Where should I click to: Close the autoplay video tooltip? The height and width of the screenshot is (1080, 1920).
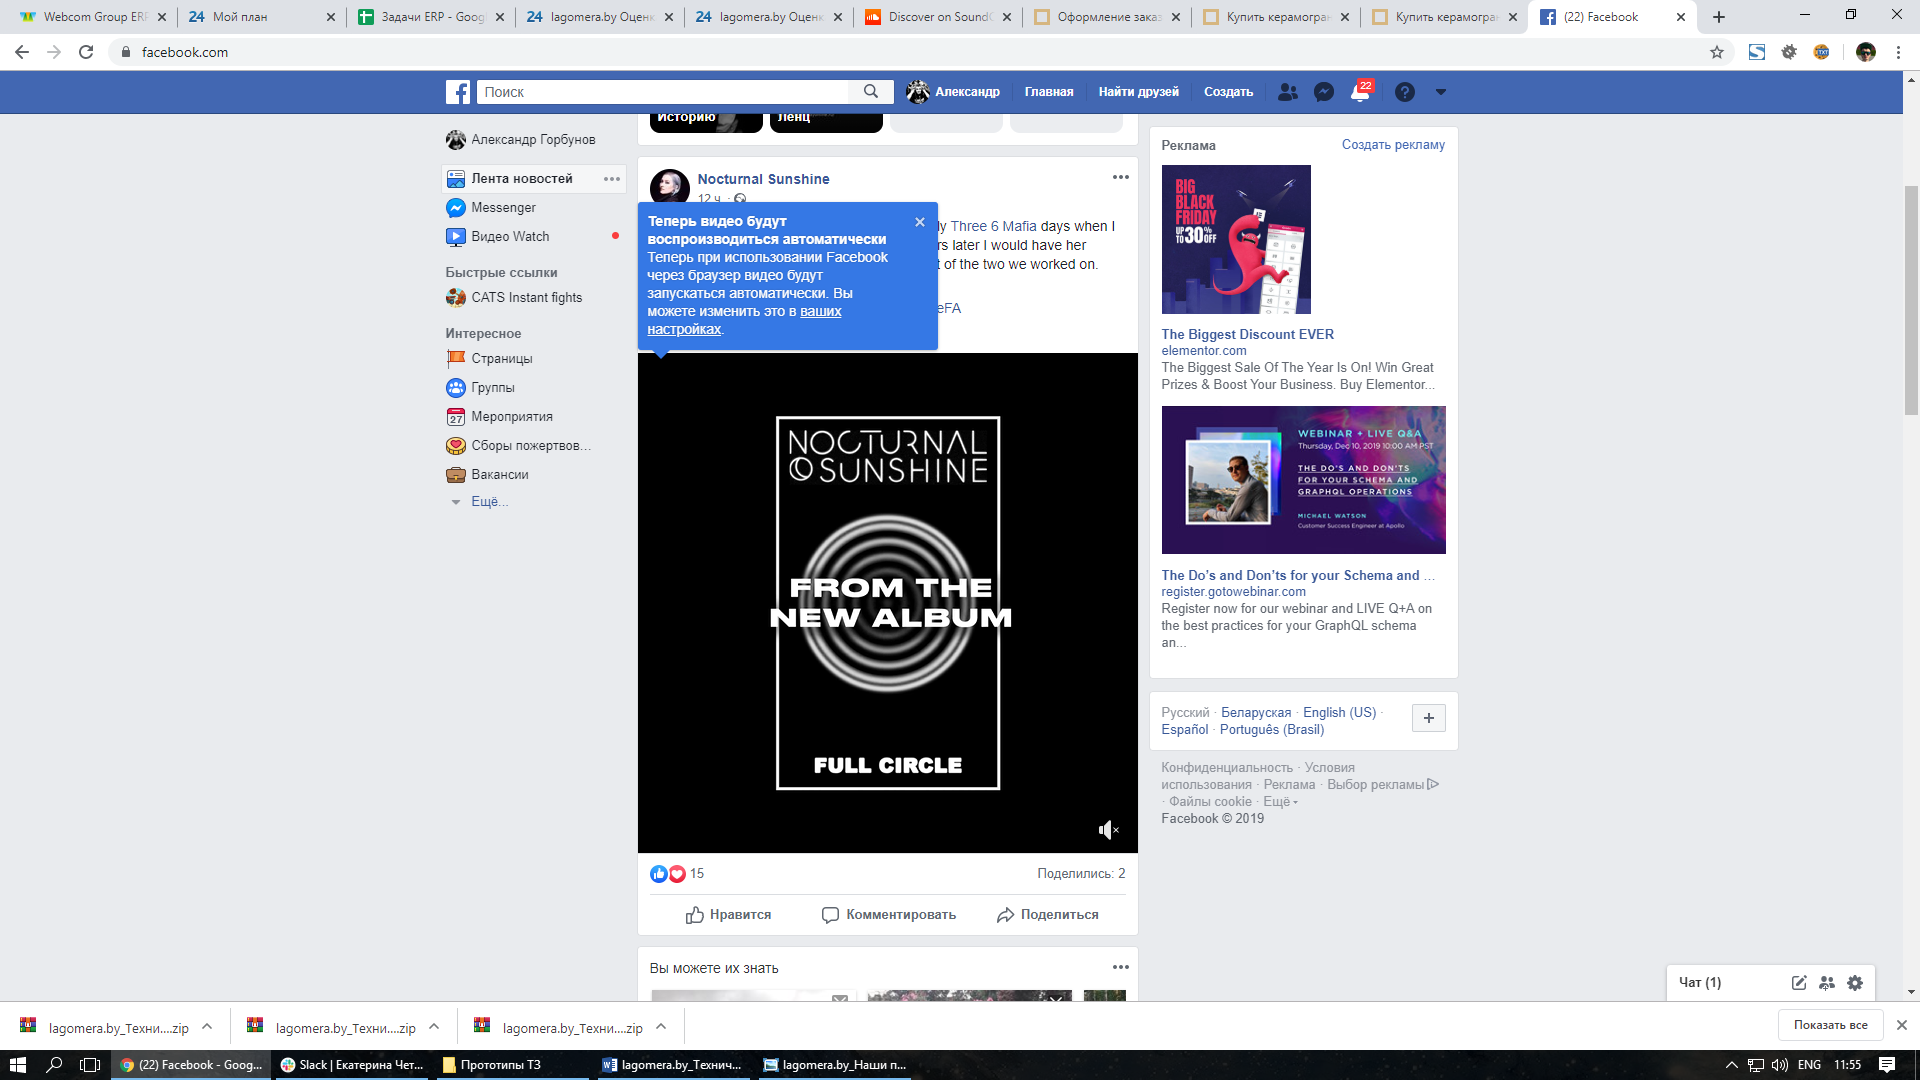tap(920, 222)
